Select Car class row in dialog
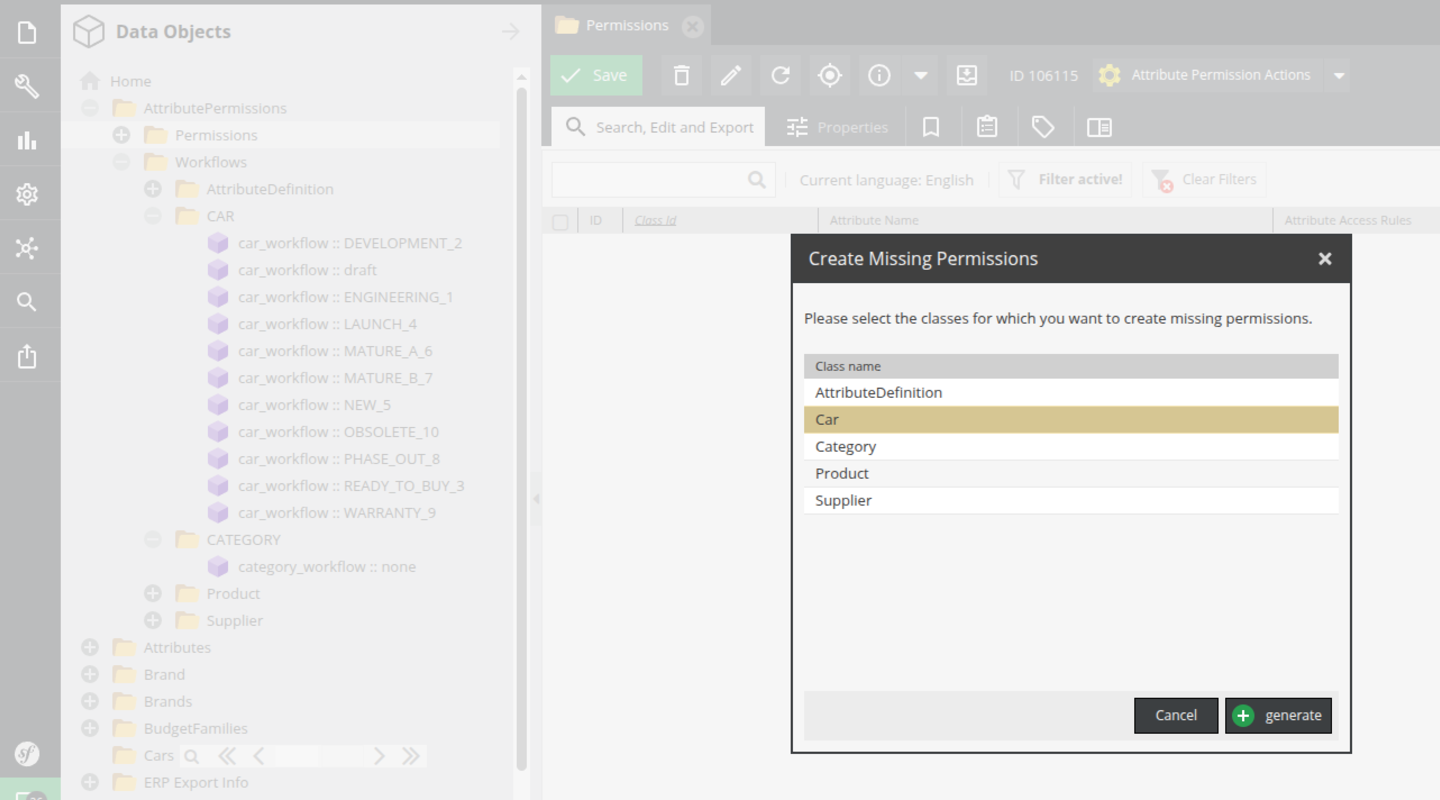The width and height of the screenshot is (1440, 800). click(x=1071, y=420)
